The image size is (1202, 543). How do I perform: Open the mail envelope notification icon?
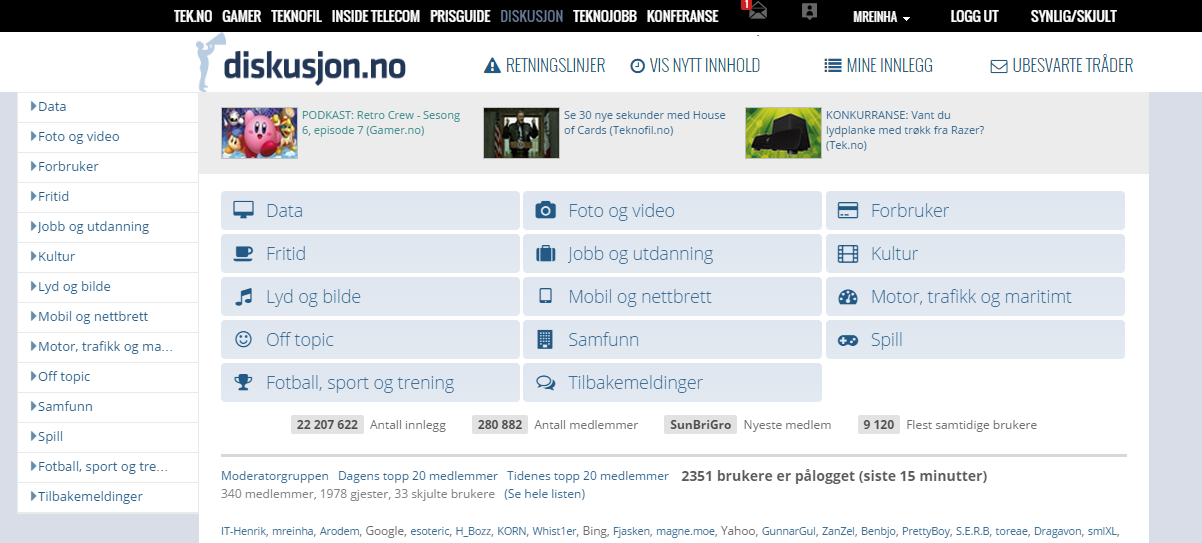758,12
